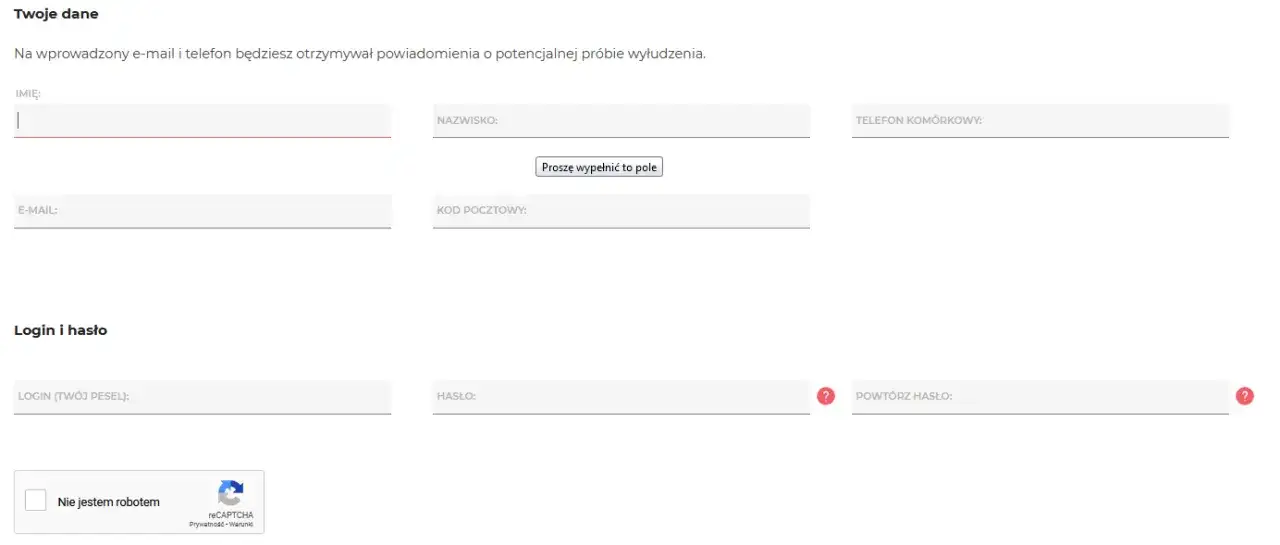
Task: Click the 'Nie jestem robotem' label text
Action: pyautogui.click(x=108, y=502)
